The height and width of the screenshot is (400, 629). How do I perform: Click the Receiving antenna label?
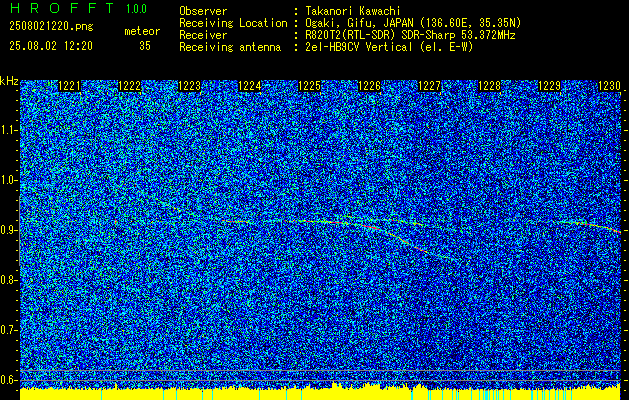point(230,47)
